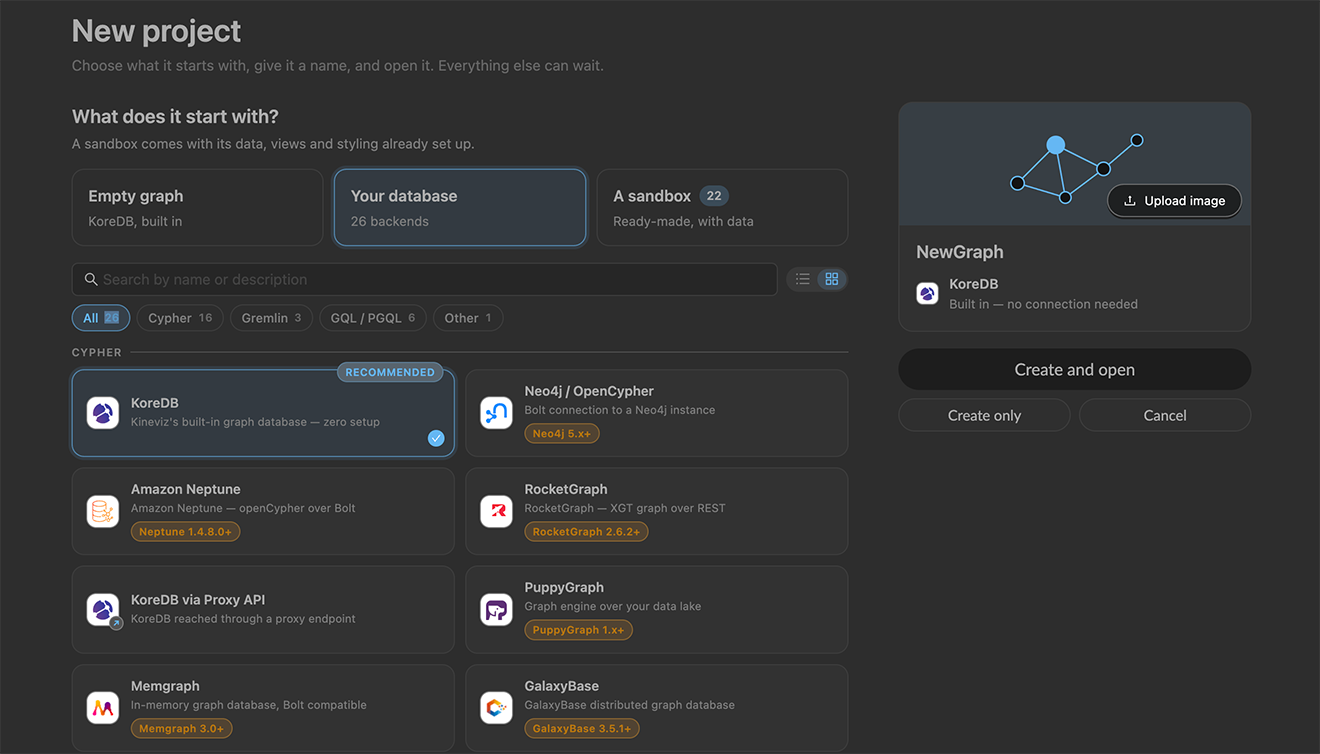Click Create and open button
This screenshot has width=1320, height=754.
click(x=1075, y=370)
